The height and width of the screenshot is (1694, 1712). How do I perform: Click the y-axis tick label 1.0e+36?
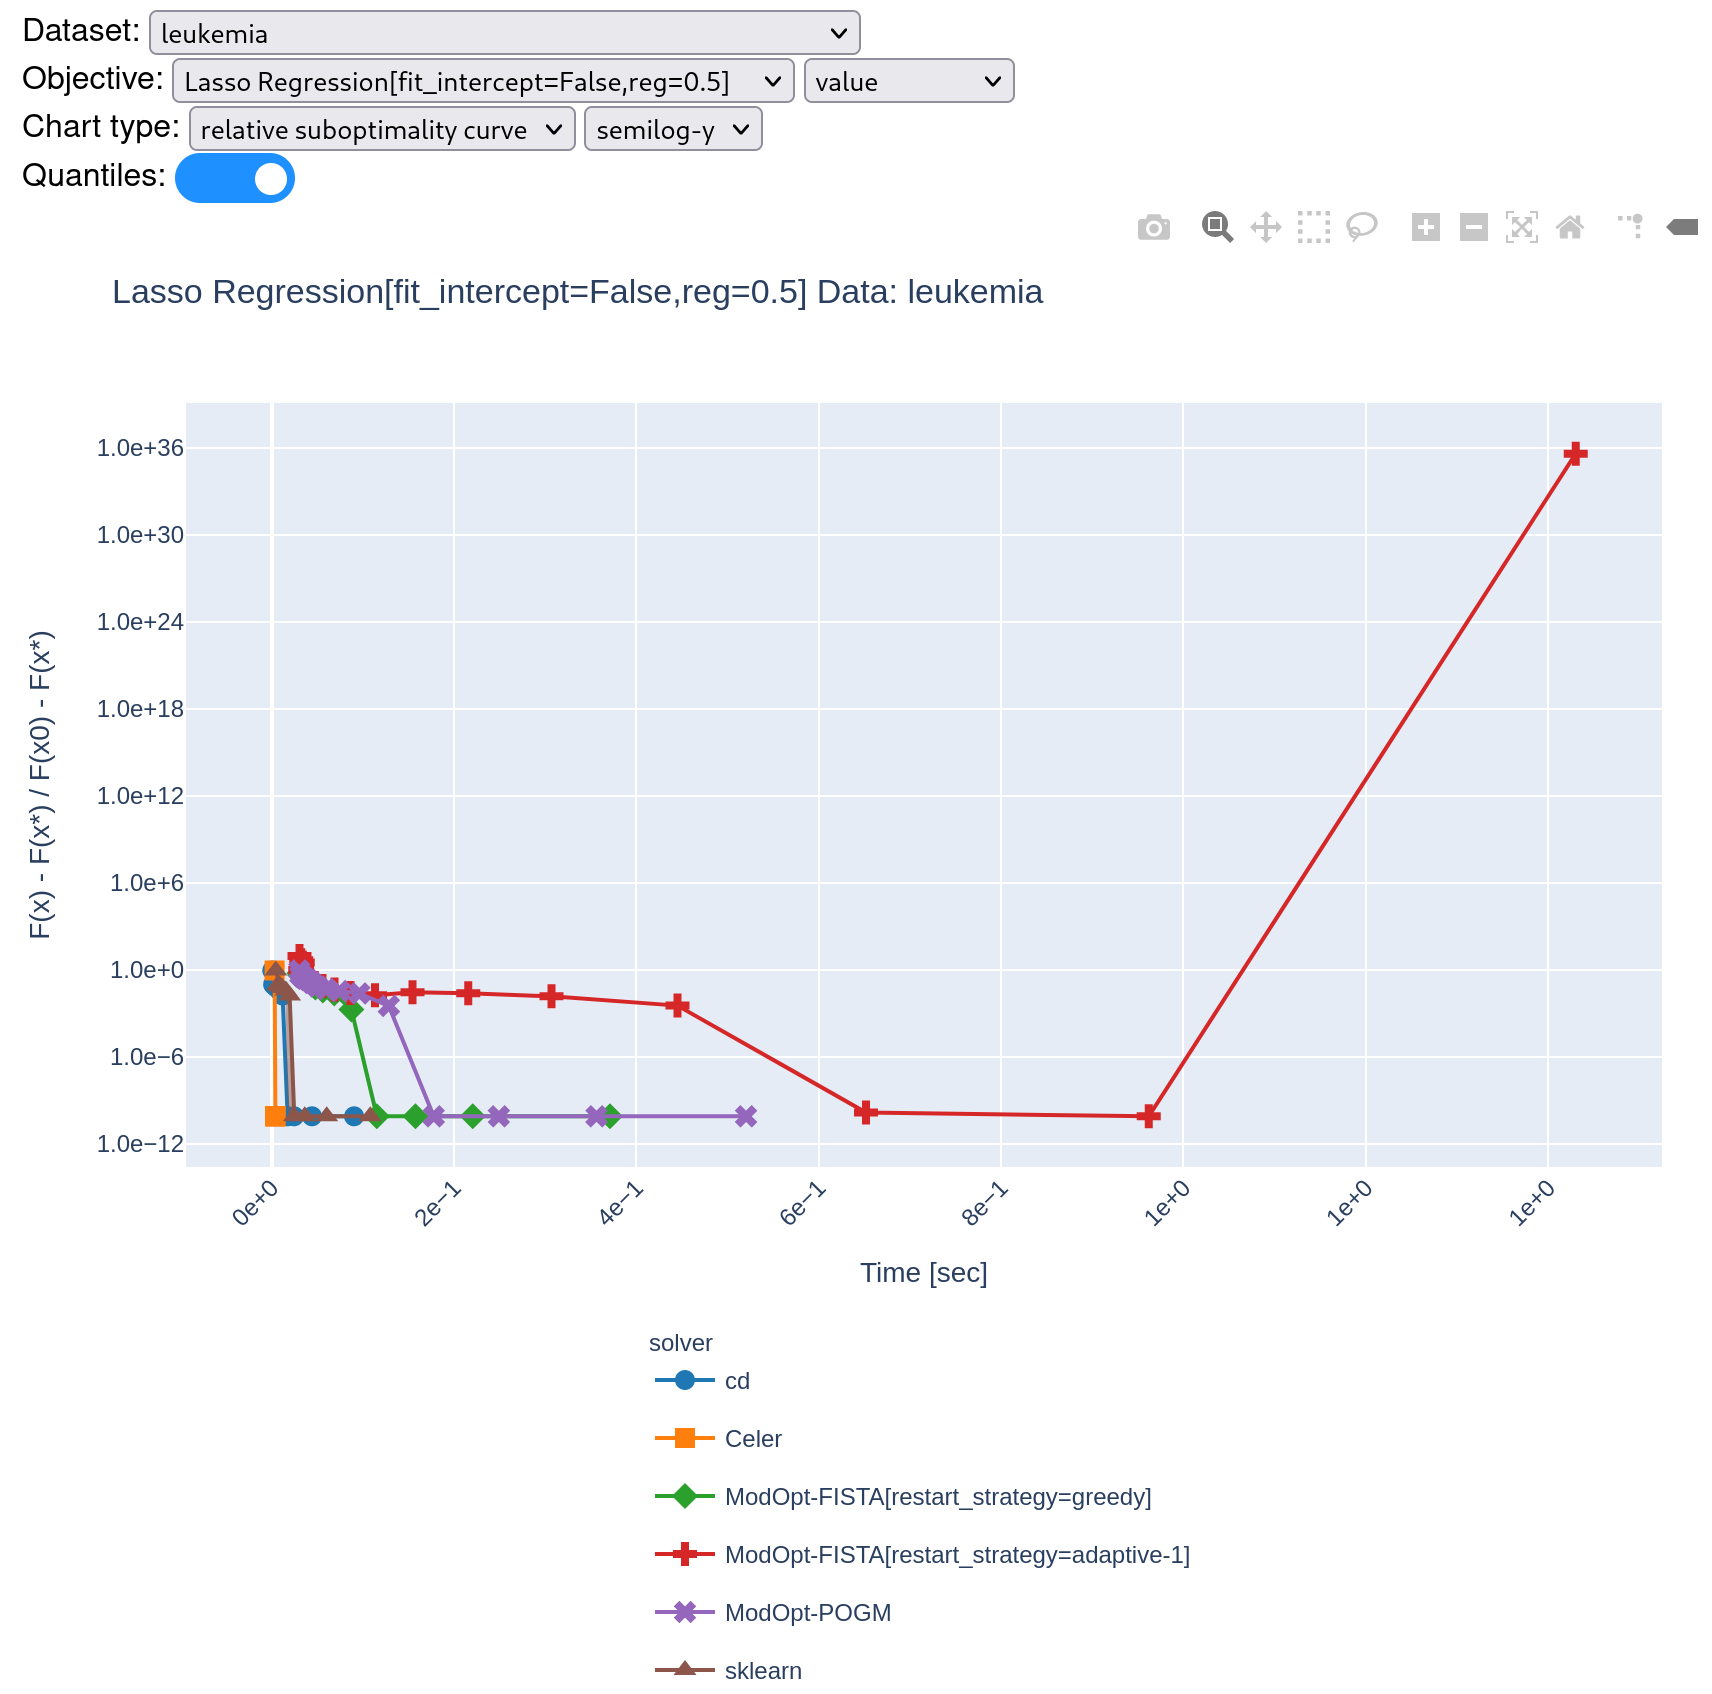(140, 448)
